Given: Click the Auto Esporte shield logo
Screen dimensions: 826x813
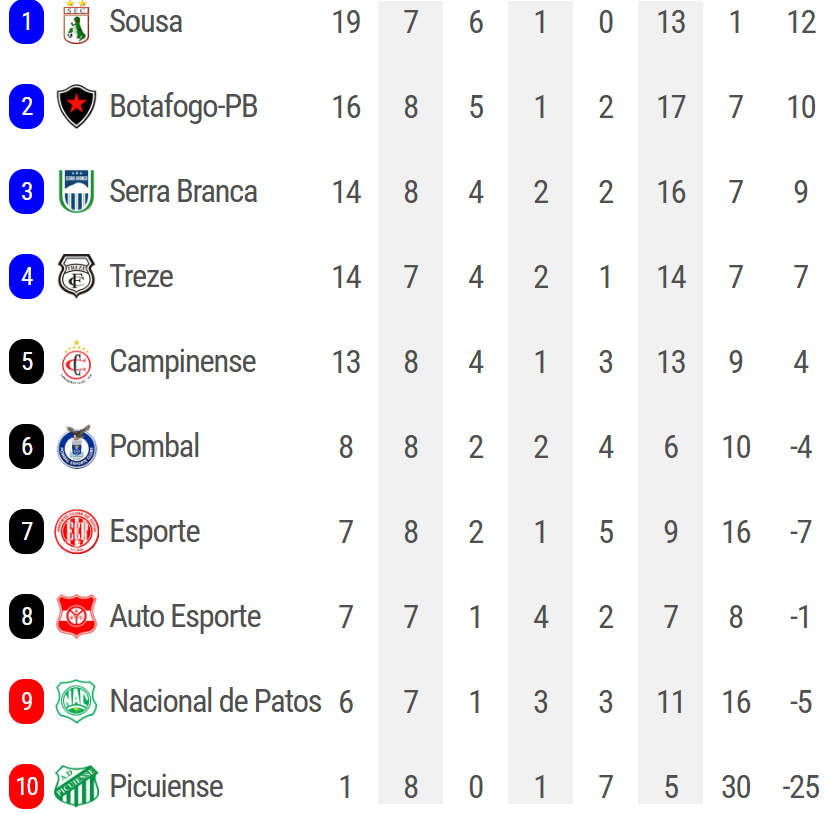Looking at the screenshot, I should coord(76,617).
